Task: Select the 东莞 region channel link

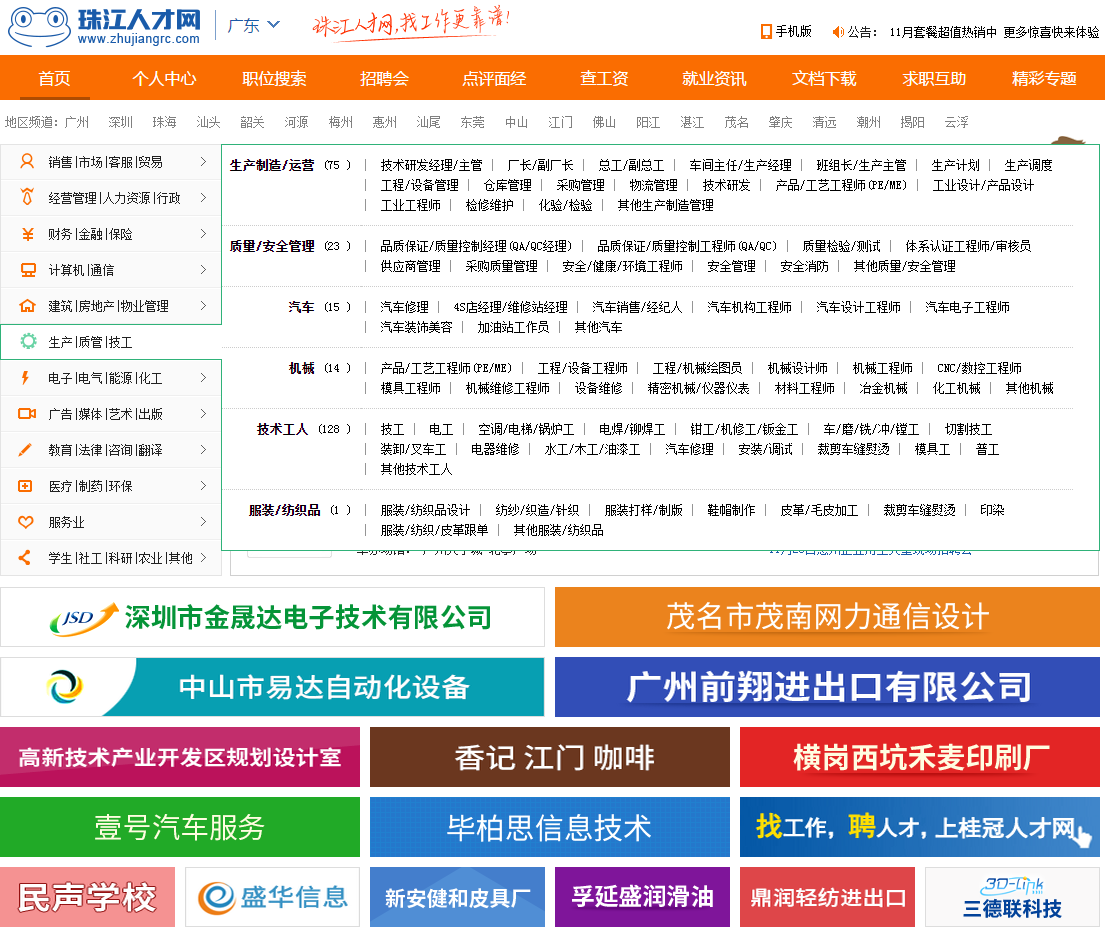Action: 472,123
